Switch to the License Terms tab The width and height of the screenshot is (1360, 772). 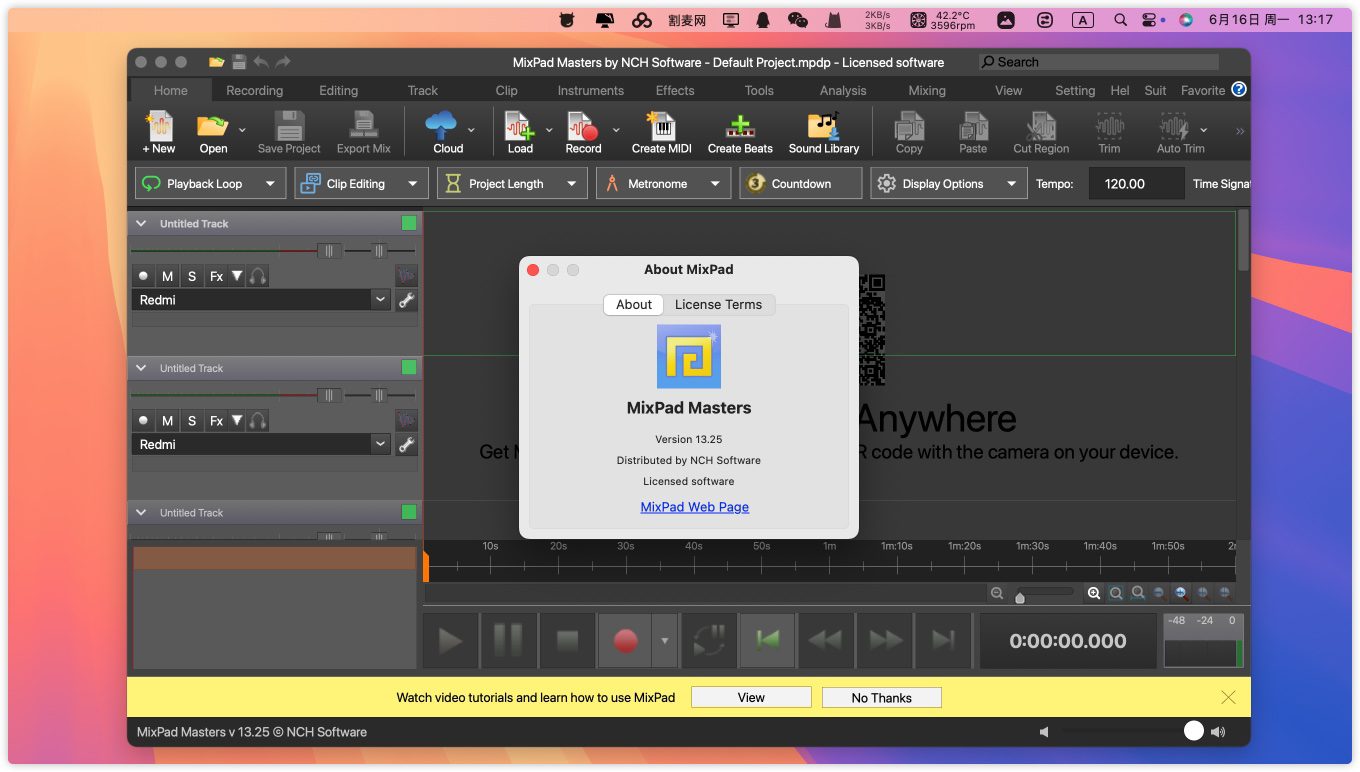[718, 305]
